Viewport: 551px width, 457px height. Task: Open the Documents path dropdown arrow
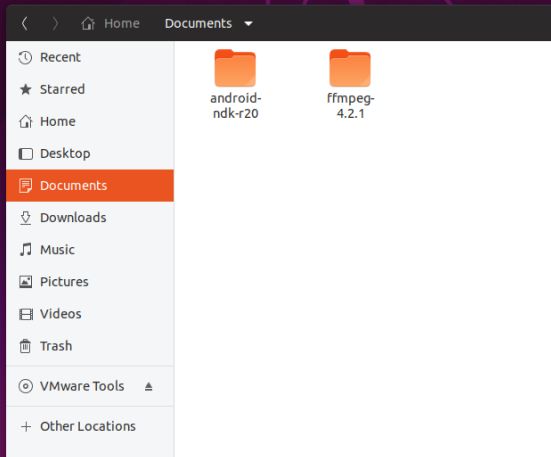(248, 24)
